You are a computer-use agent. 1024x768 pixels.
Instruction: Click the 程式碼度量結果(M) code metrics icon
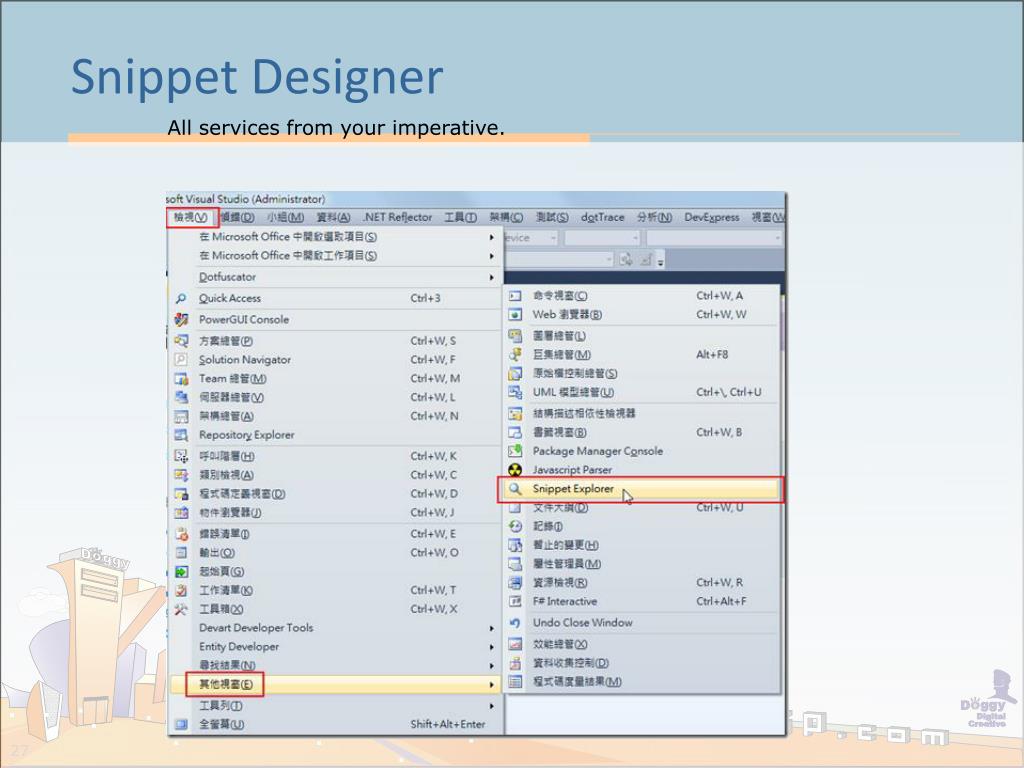(x=515, y=682)
